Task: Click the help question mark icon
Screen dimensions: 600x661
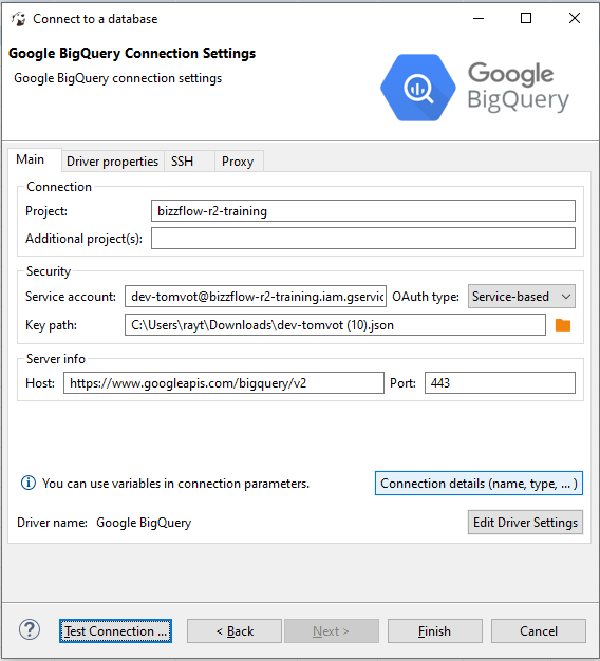Action: 29,630
